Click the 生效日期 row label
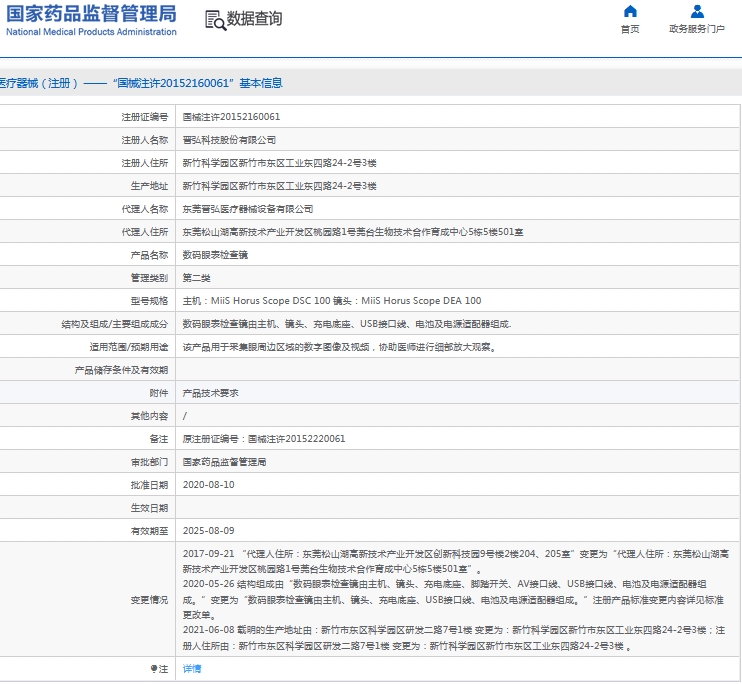Screen dimensions: 742x684 [150, 508]
